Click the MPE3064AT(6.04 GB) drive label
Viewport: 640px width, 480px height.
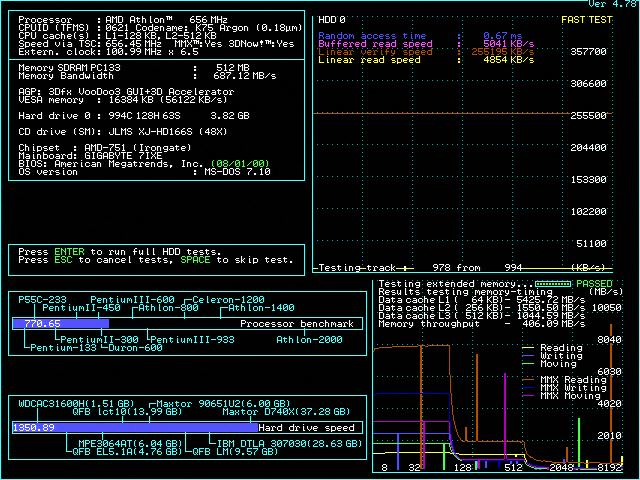coord(130,444)
